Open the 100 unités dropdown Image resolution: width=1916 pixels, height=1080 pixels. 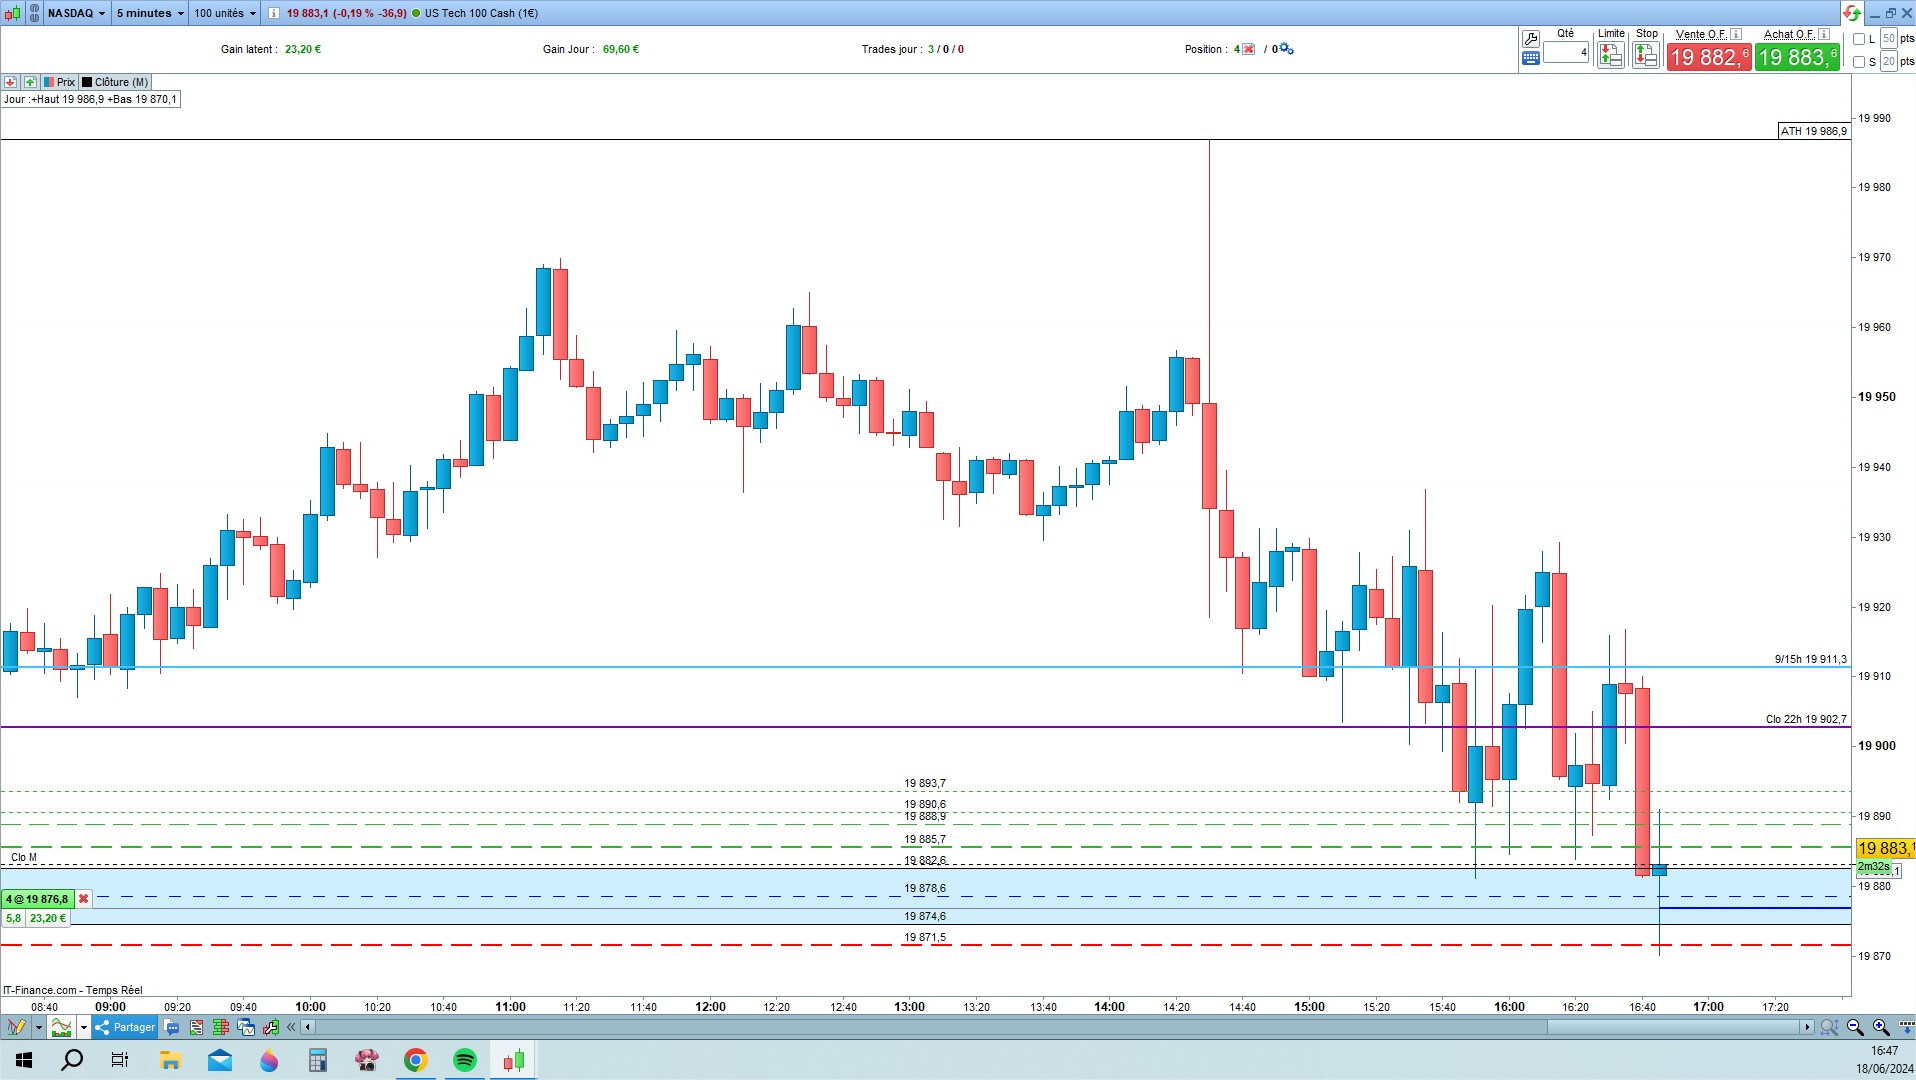[x=225, y=13]
